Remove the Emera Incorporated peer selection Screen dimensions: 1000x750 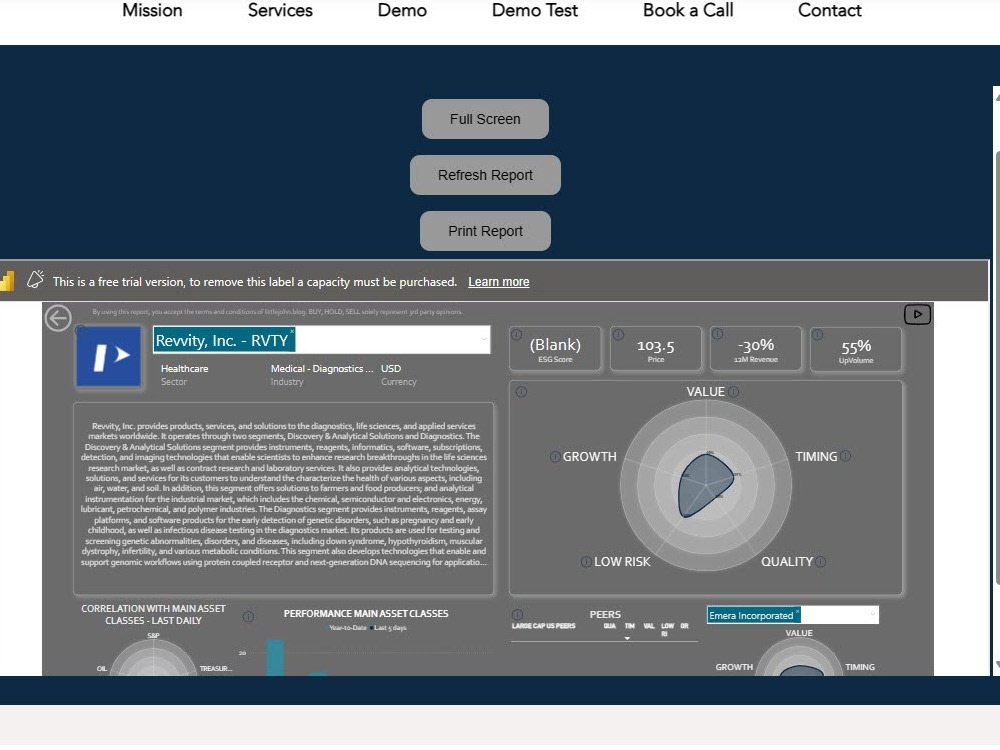coord(797,612)
